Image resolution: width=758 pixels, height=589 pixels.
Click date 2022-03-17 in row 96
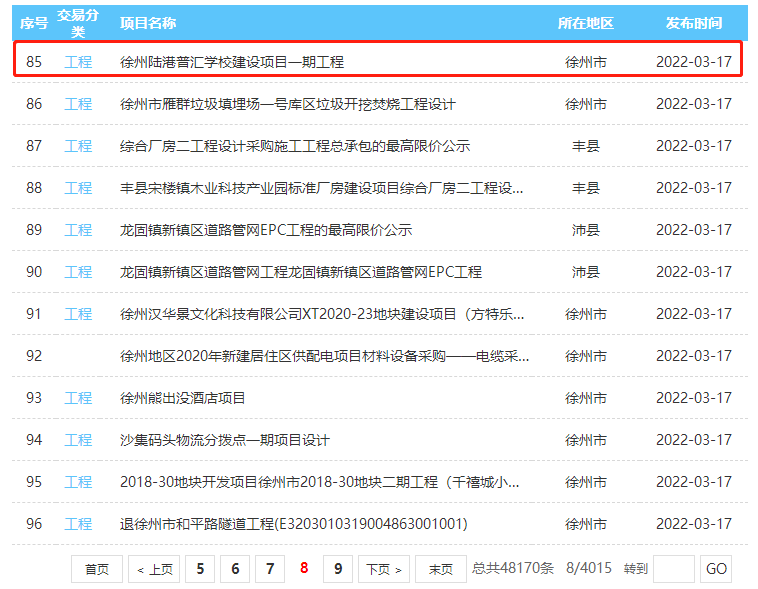click(694, 524)
